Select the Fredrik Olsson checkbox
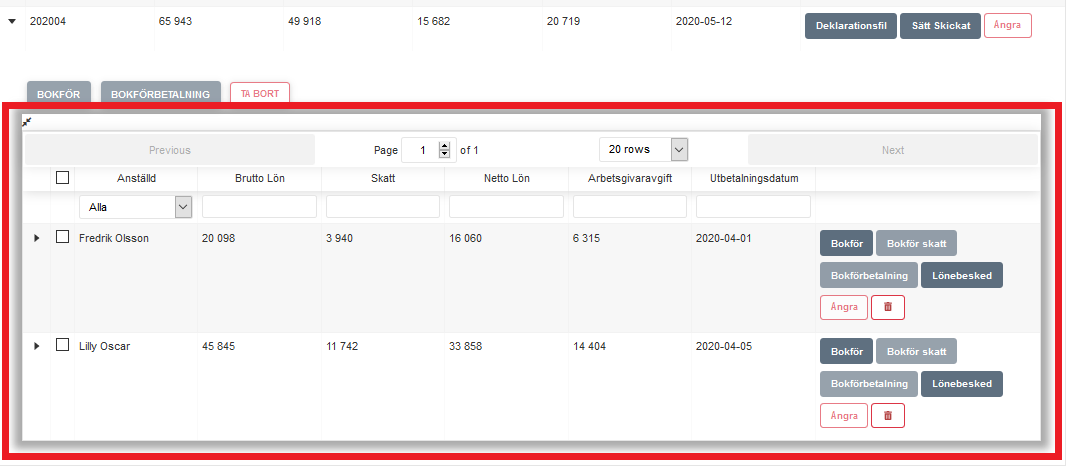Image resolution: width=1067 pixels, height=466 pixels. [63, 238]
